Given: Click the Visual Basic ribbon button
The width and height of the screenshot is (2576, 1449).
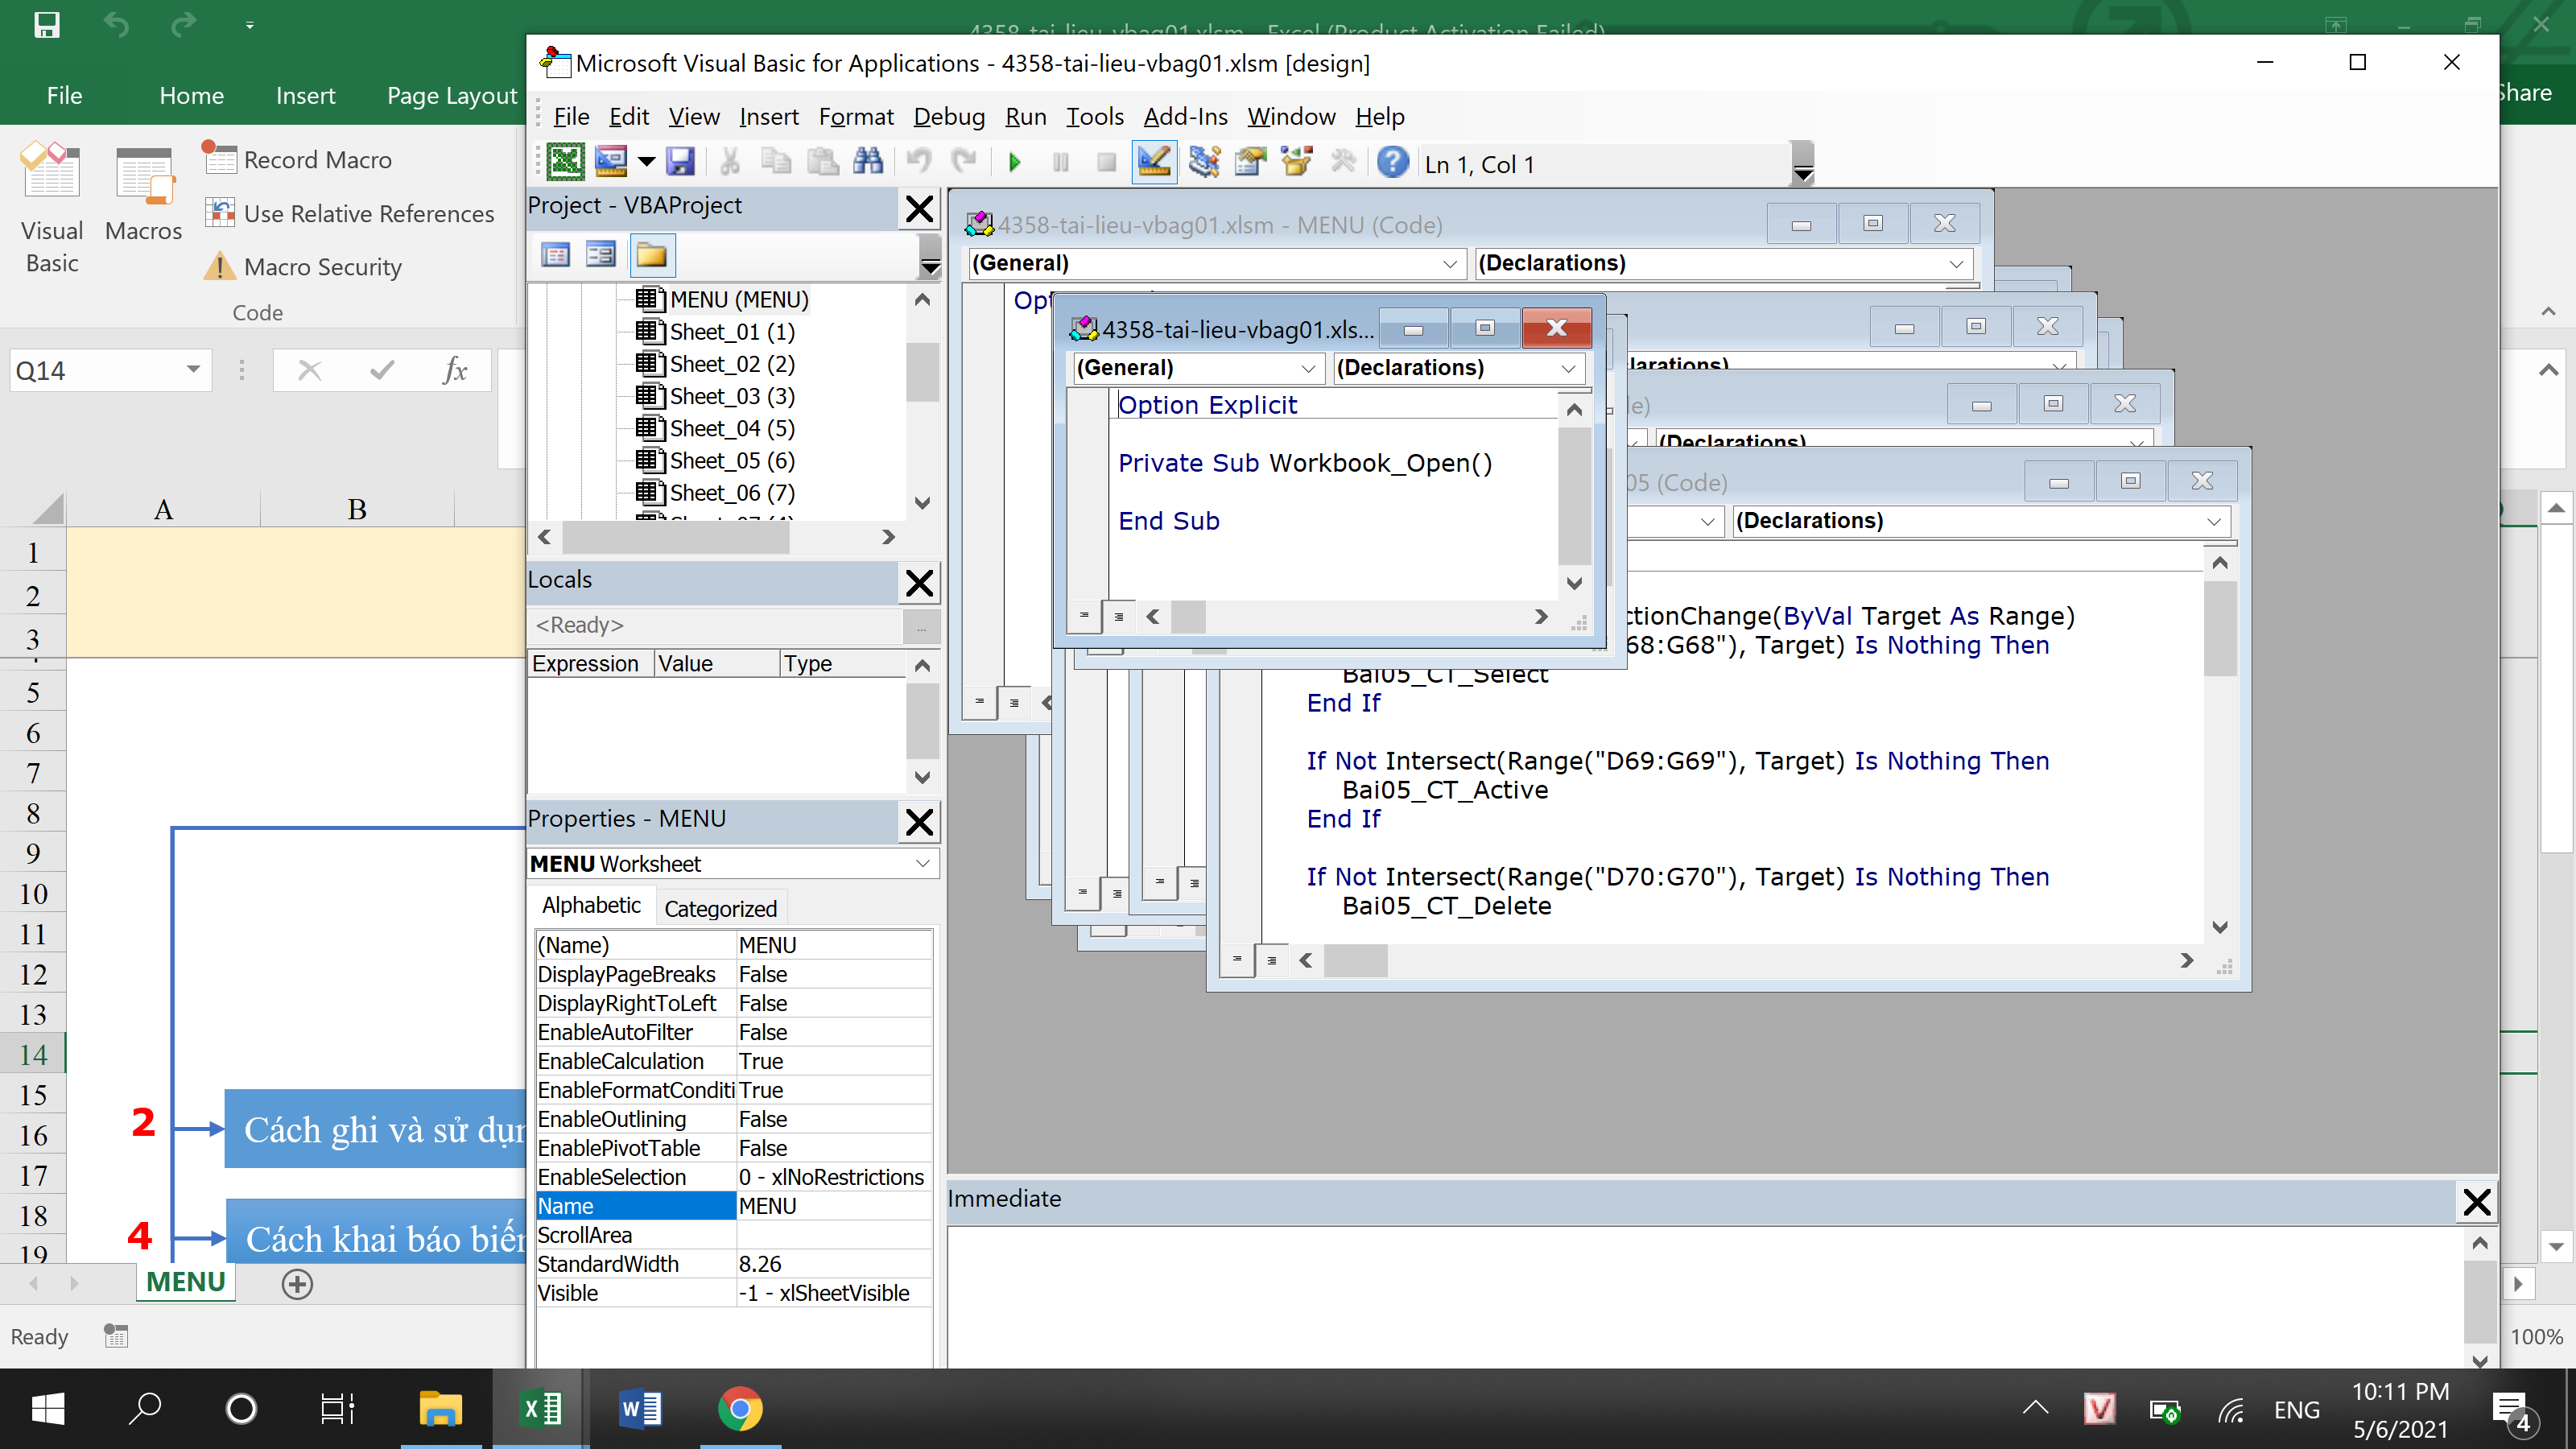Looking at the screenshot, I should 52,208.
